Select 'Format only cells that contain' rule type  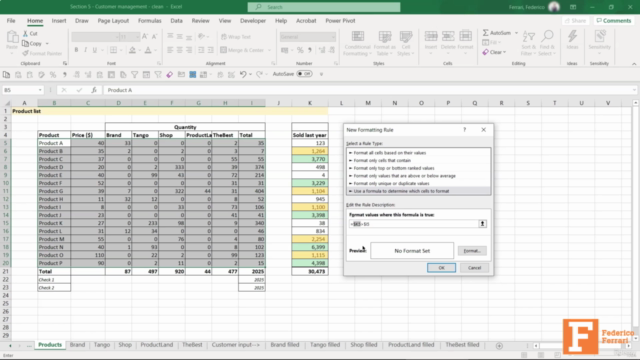419,160
